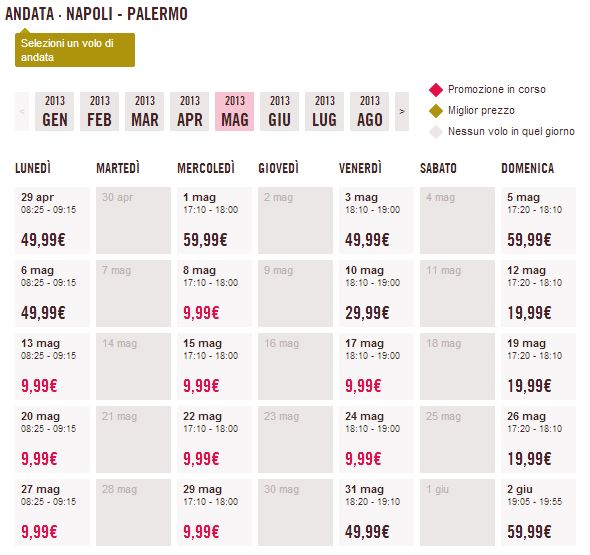The height and width of the screenshot is (555, 590).
Task: Go to previous months with left arrow
Action: point(22,111)
